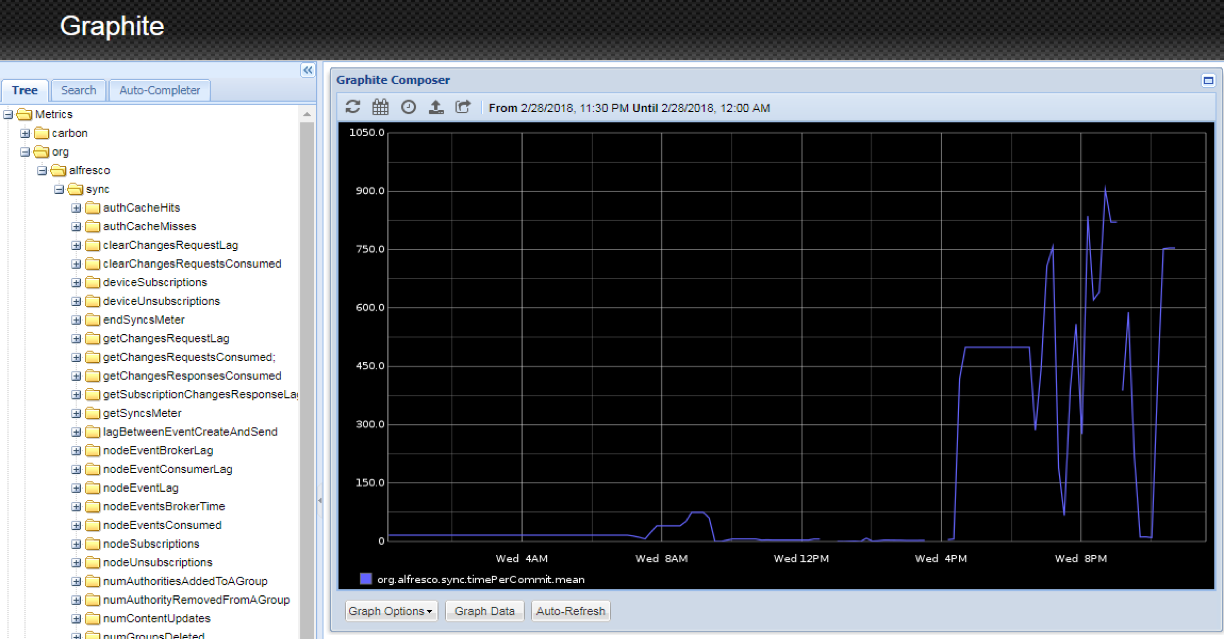
Task: Expand the nodeEventLag metric node
Action: [75, 487]
